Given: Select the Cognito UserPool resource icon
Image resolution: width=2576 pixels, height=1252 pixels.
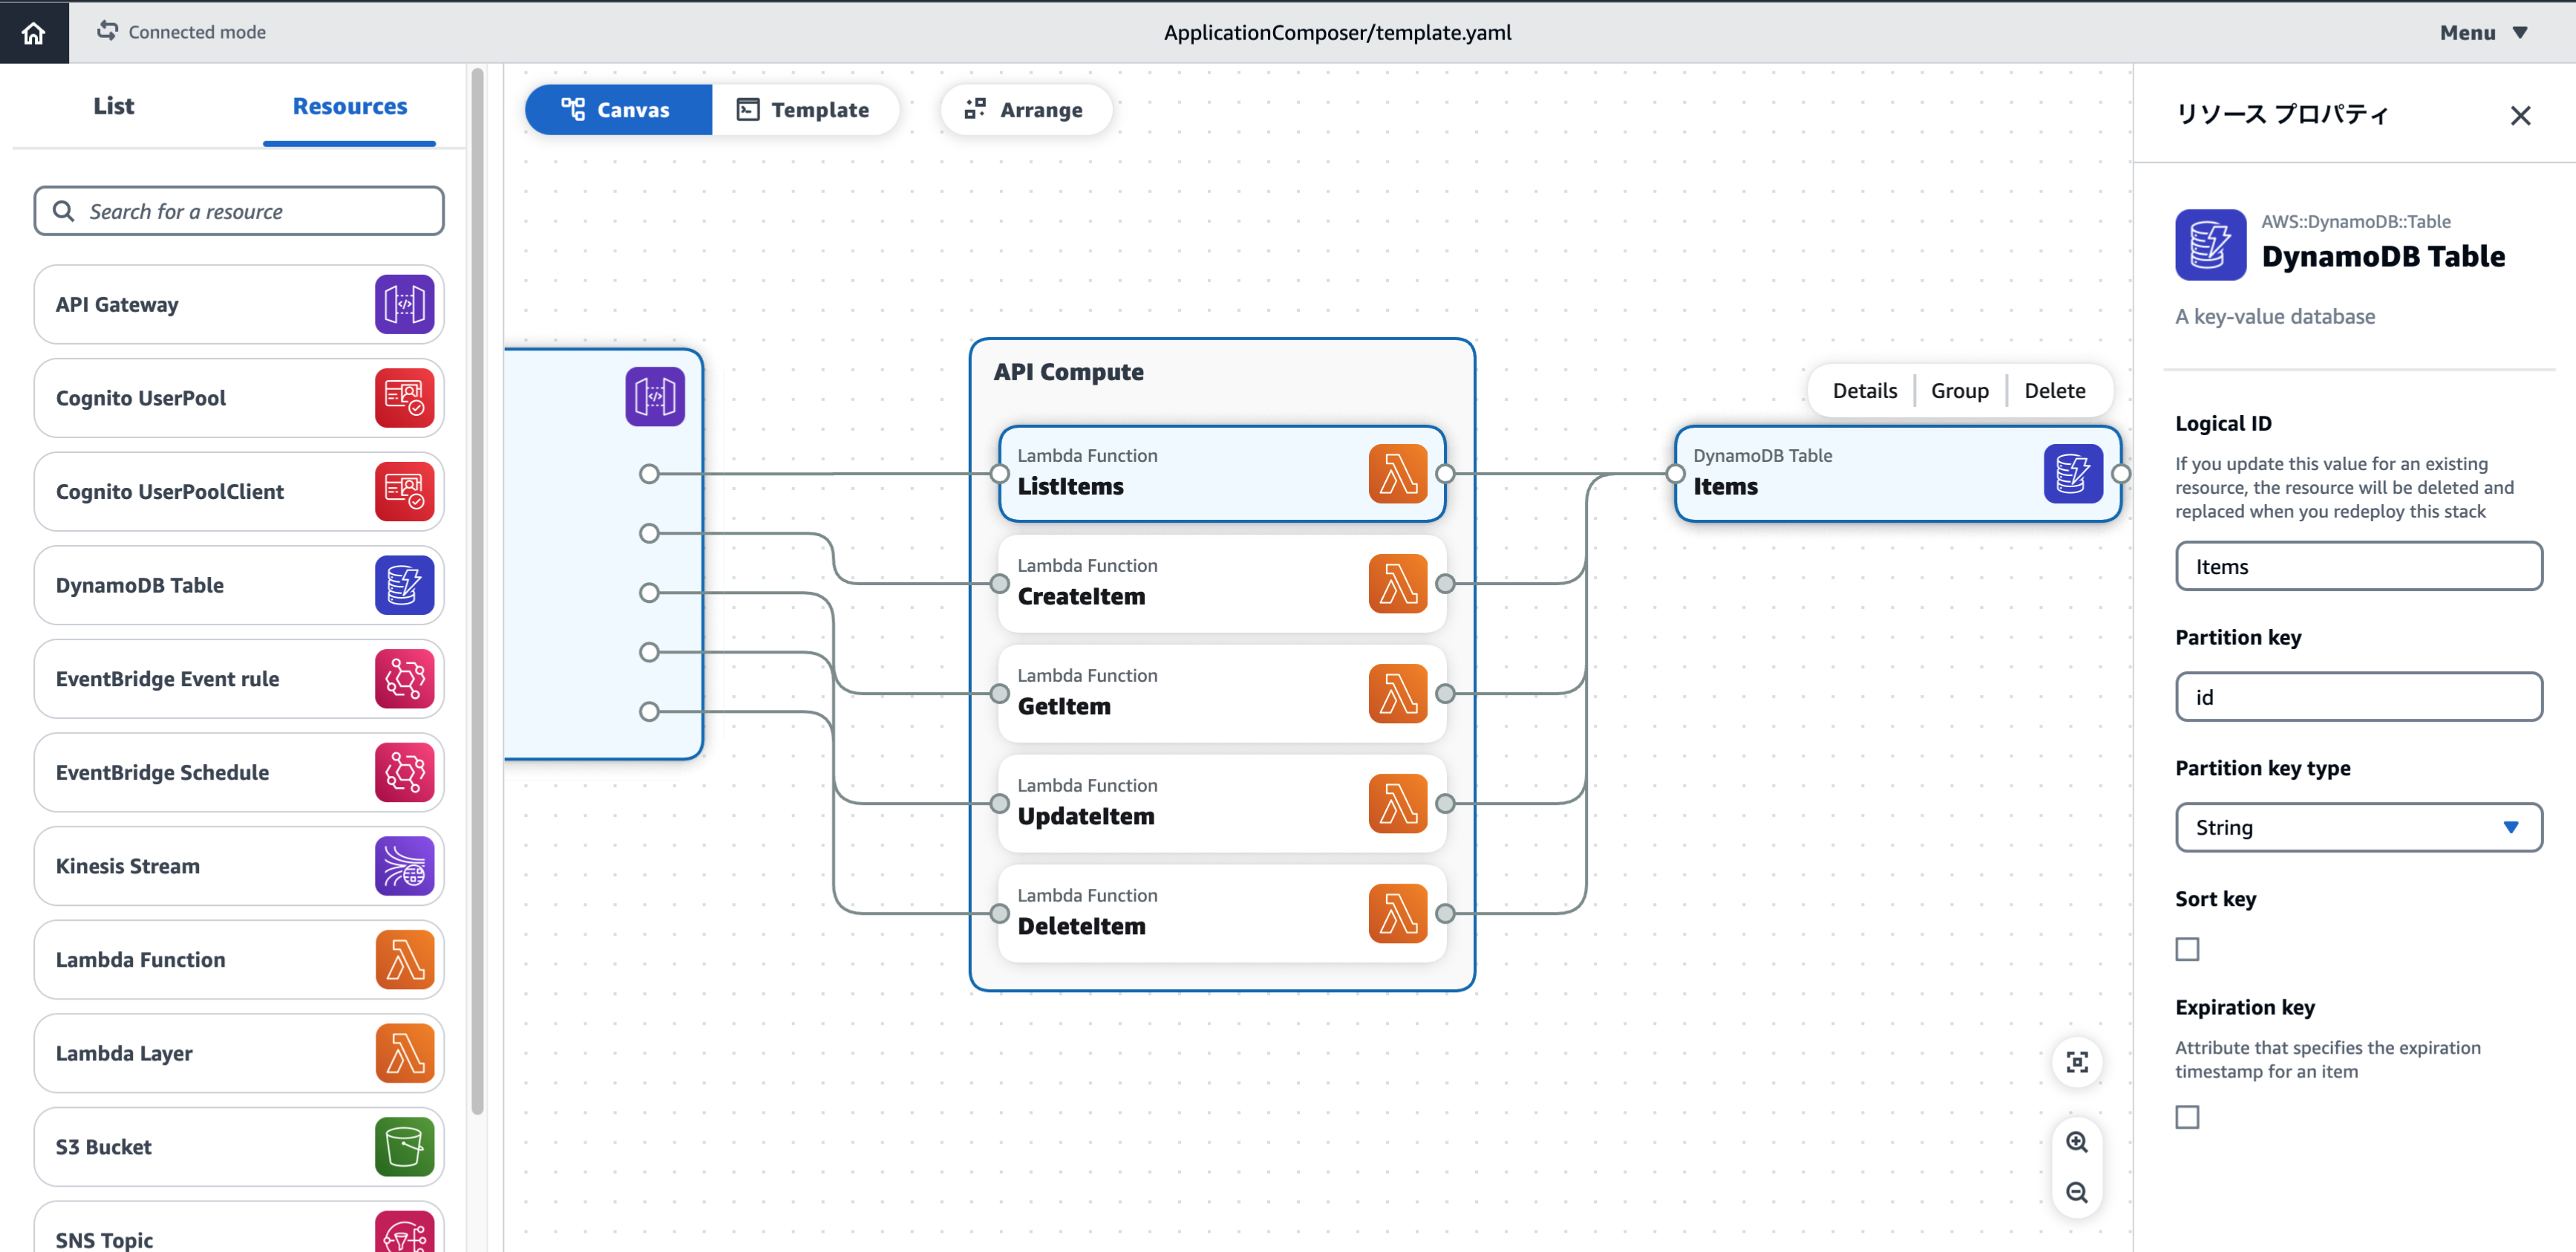Looking at the screenshot, I should coord(404,398).
